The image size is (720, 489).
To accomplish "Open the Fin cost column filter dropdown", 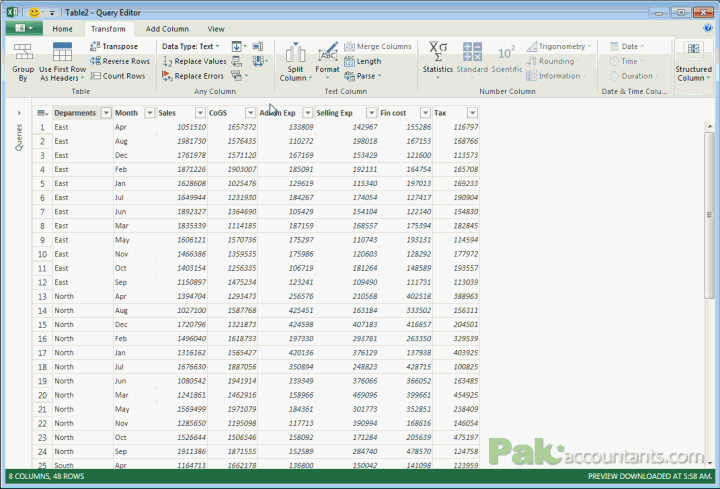I will (425, 113).
